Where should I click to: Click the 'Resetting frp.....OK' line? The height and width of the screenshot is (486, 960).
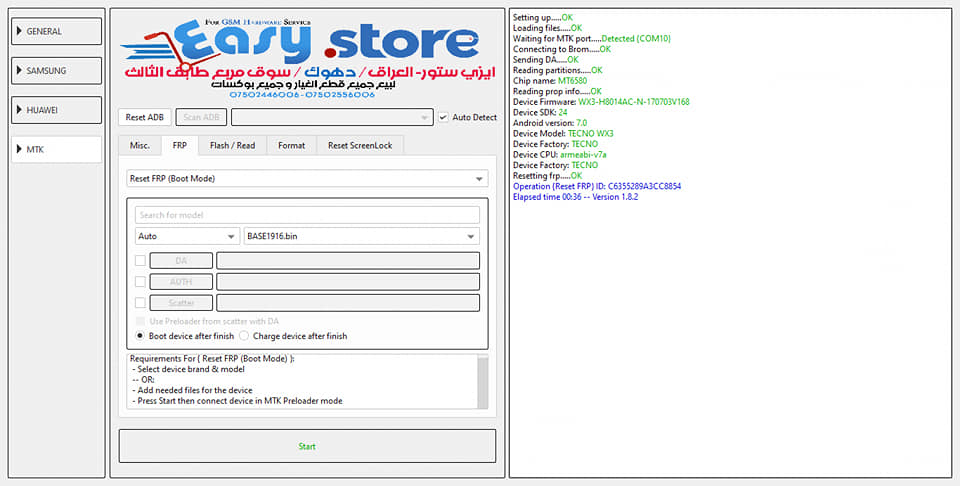(x=547, y=176)
